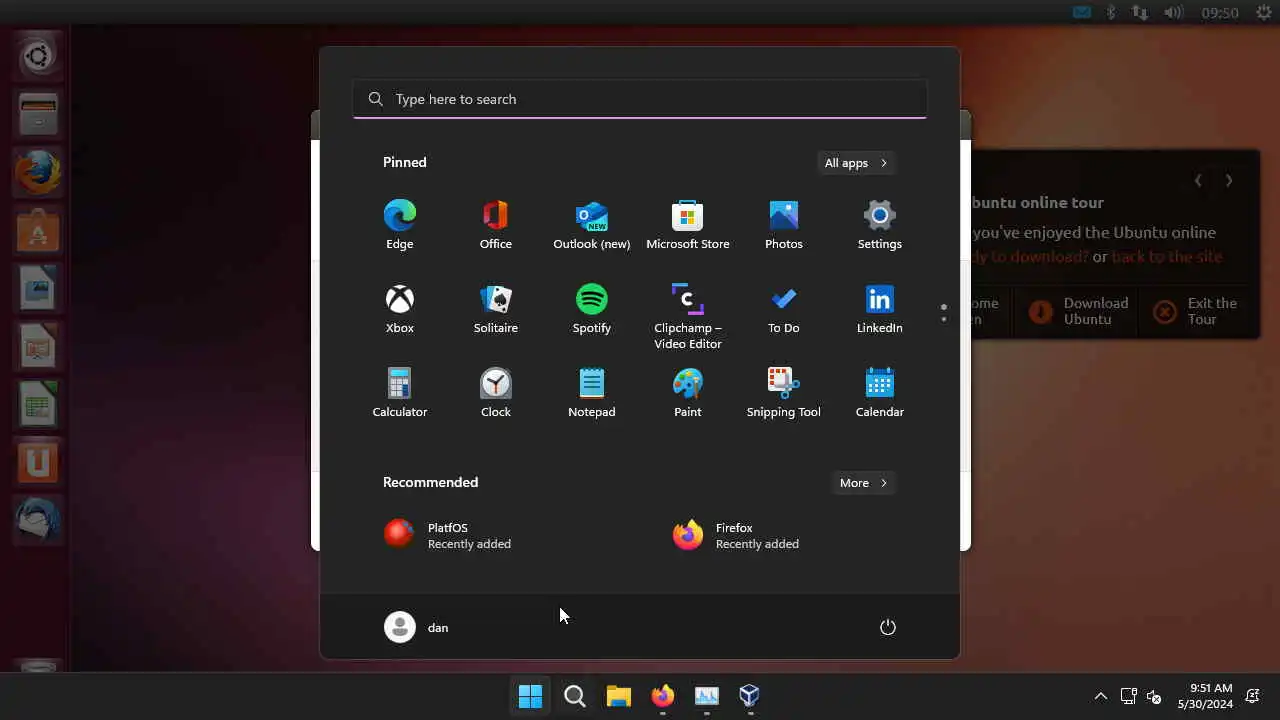Open Ubuntu One launcher icon
Viewport: 1280px width, 720px height.
point(38,463)
